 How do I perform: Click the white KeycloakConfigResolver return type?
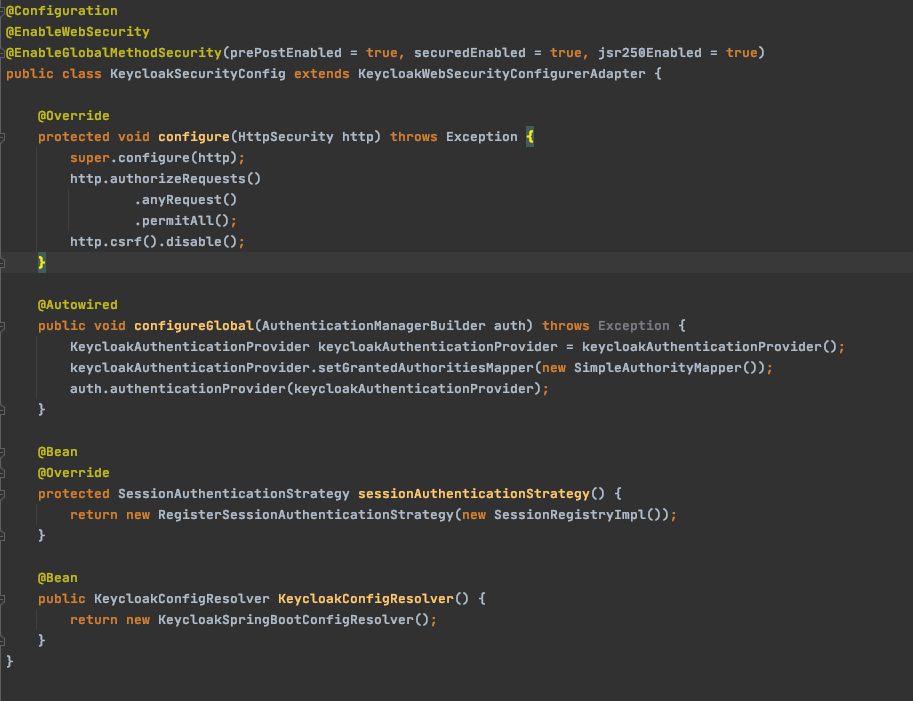[x=182, y=599]
